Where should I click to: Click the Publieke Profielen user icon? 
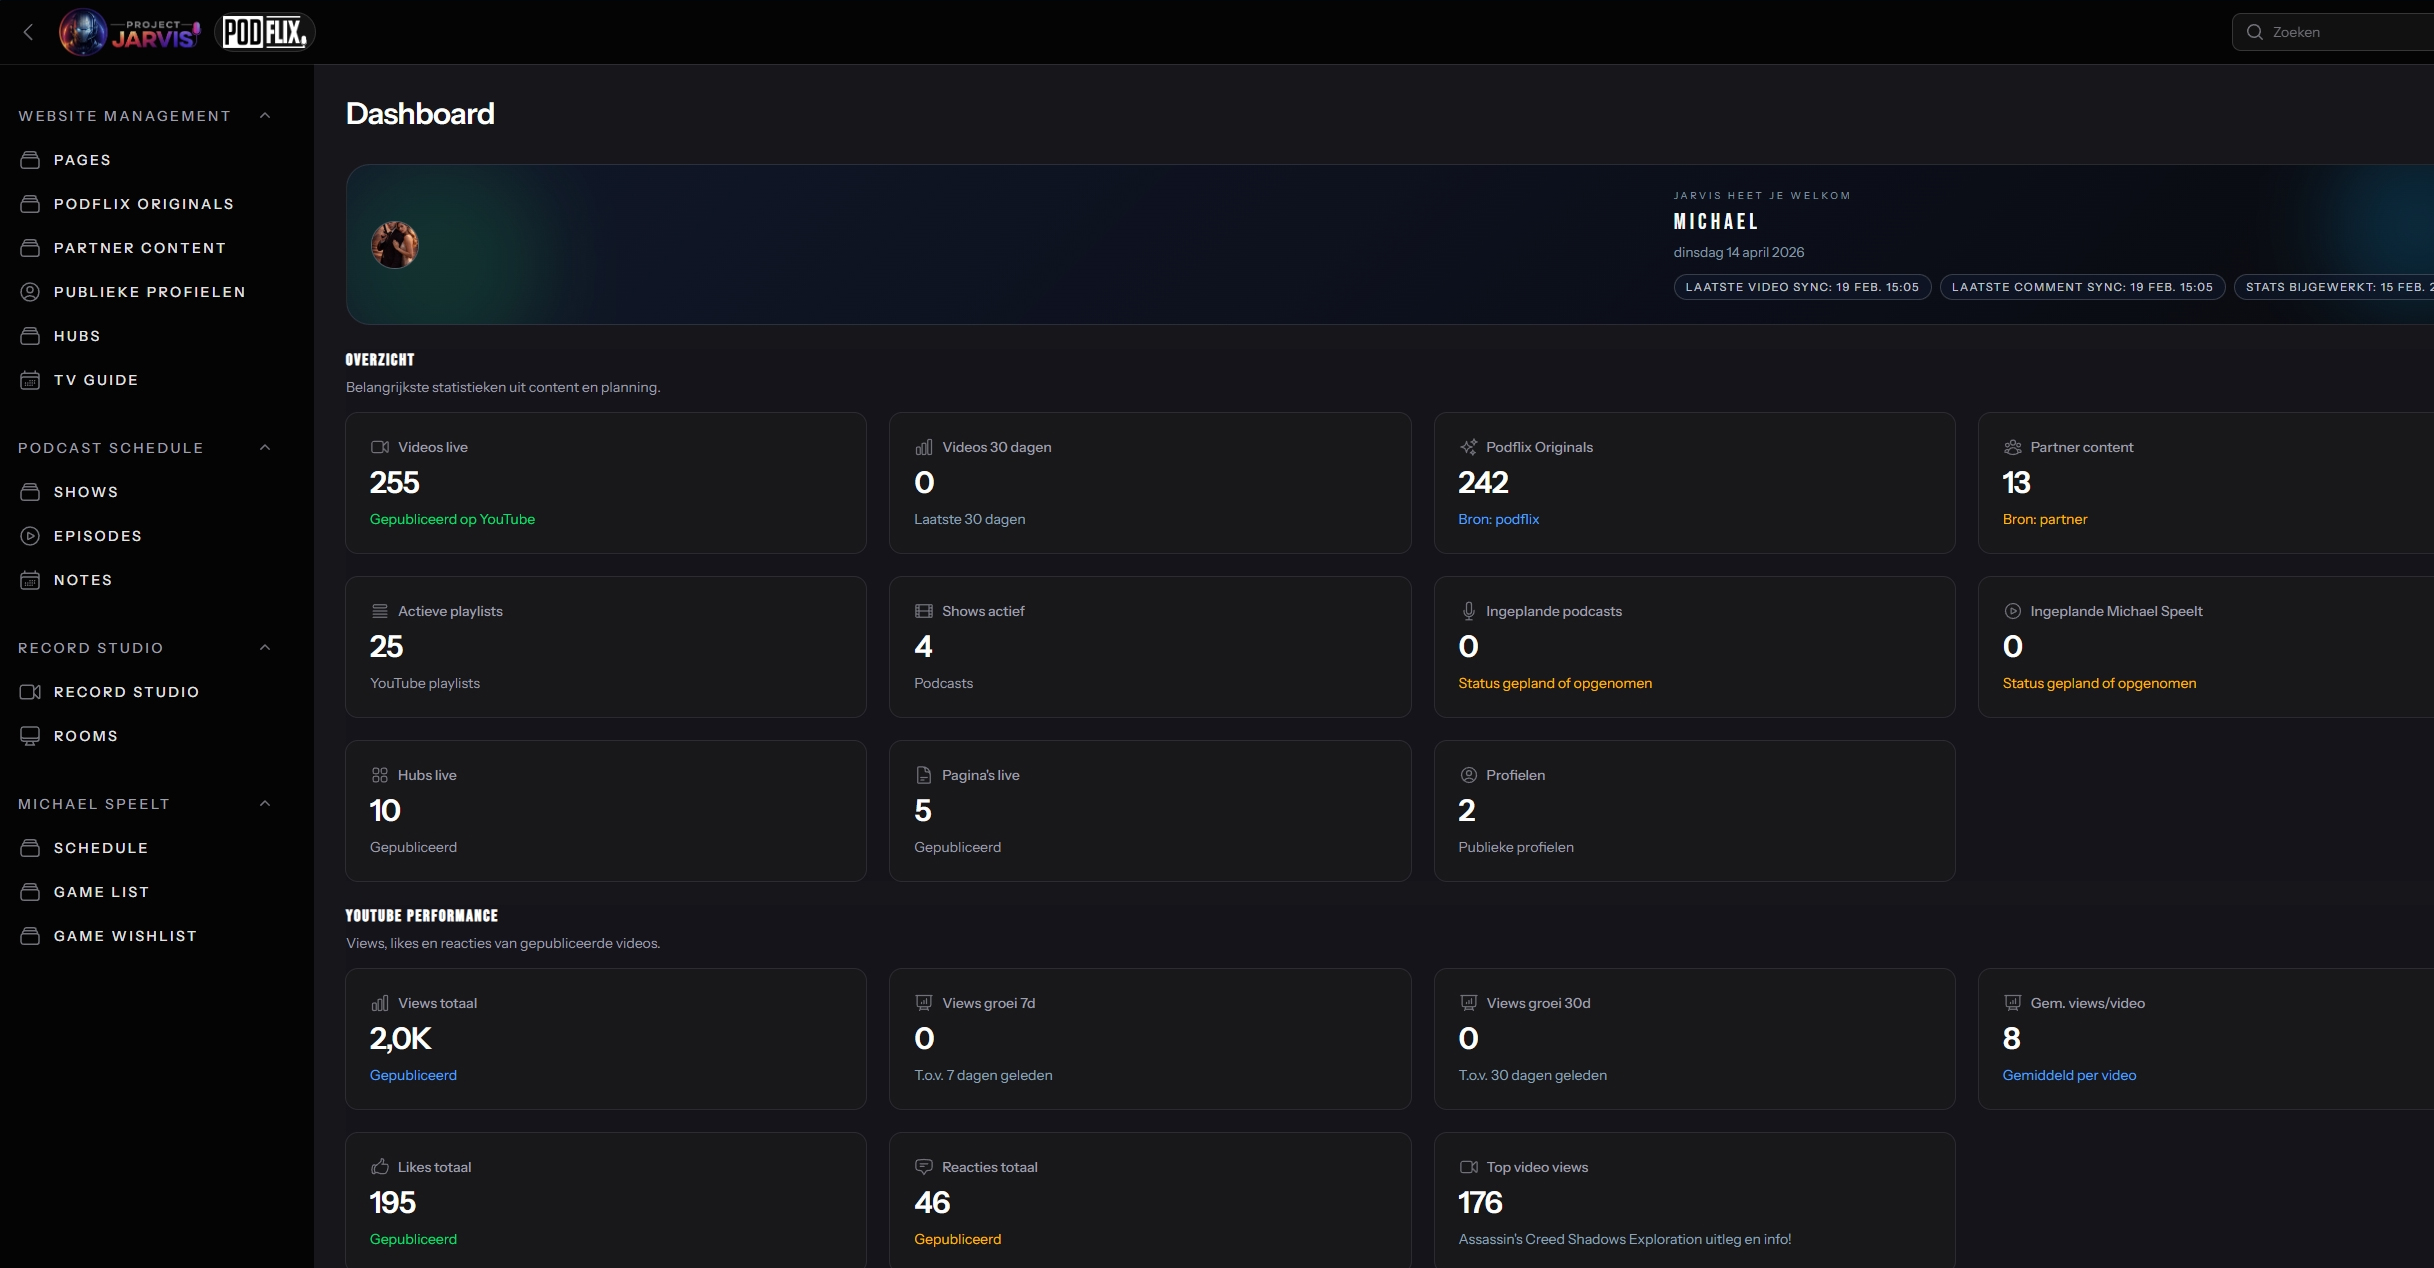click(x=30, y=292)
